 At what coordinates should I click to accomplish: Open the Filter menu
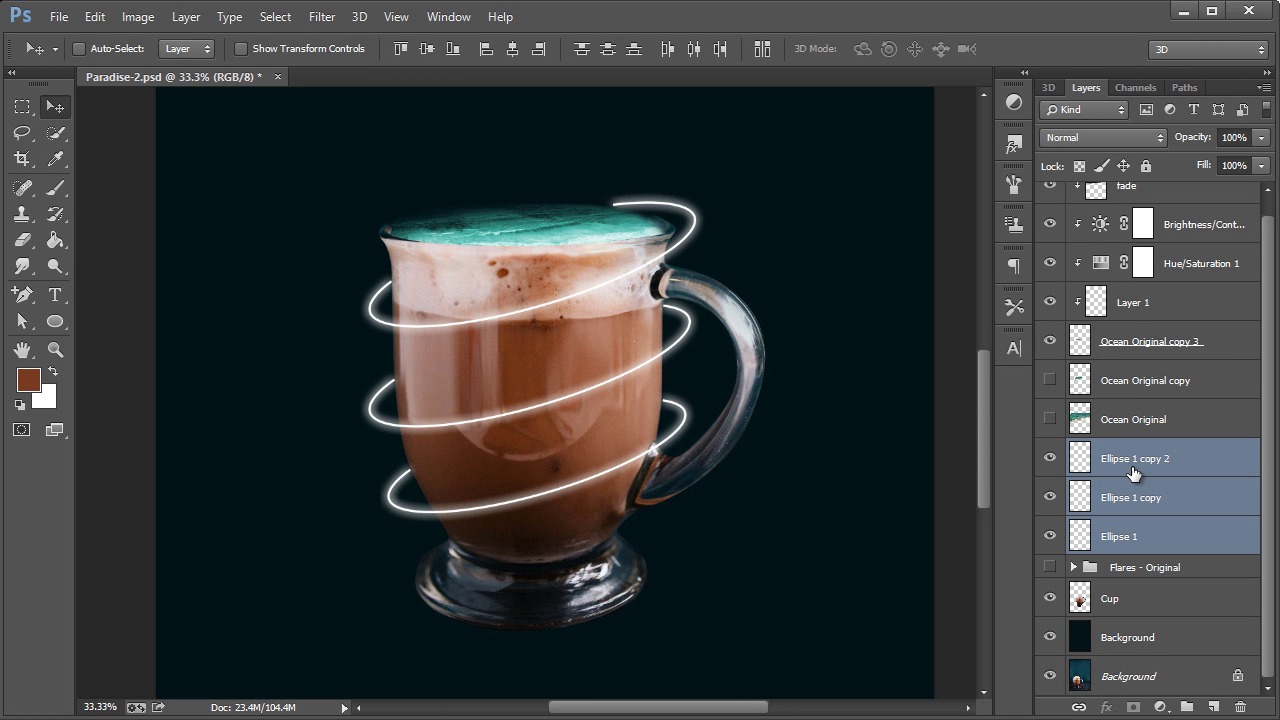(x=322, y=17)
